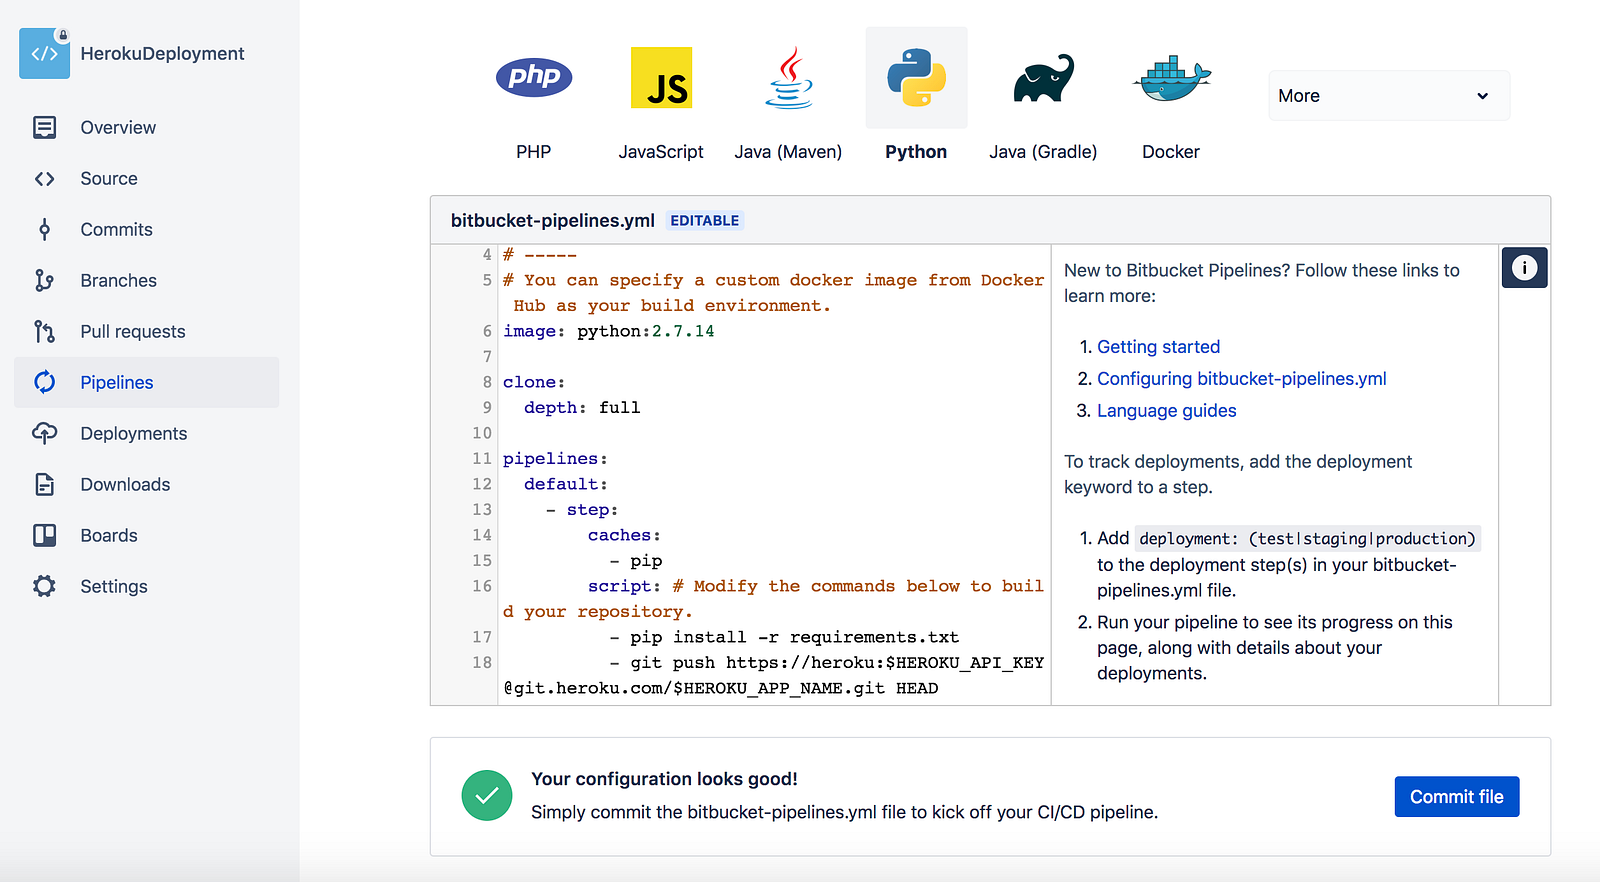
Task: Click the Java (Maven) template label
Action: pos(788,152)
